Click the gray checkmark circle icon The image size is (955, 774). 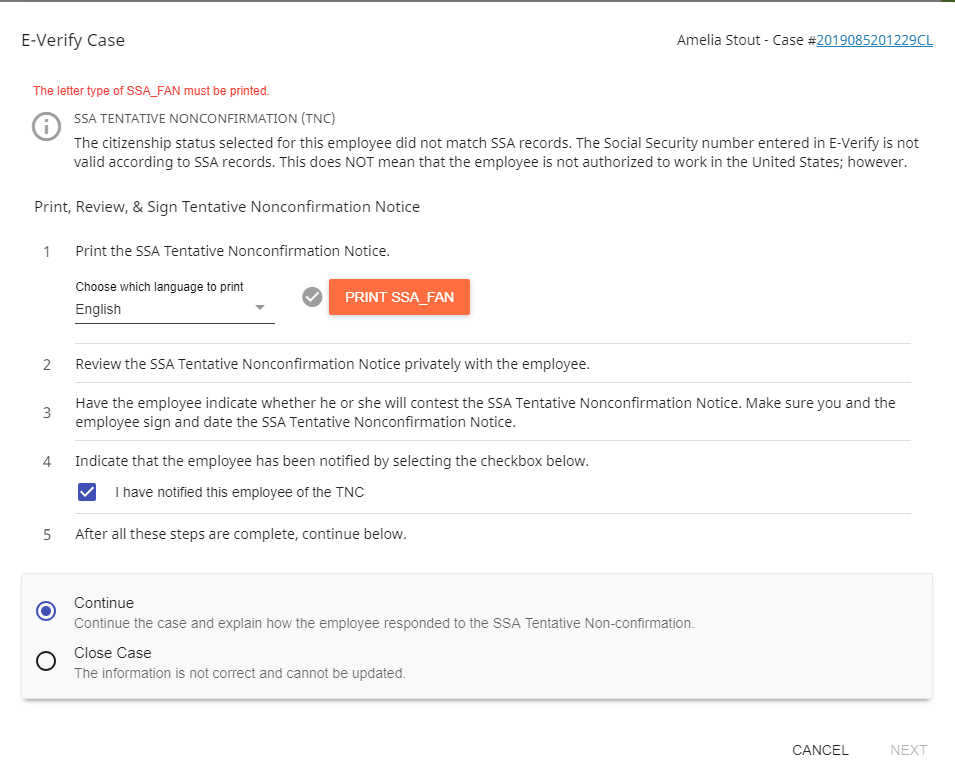pos(312,297)
